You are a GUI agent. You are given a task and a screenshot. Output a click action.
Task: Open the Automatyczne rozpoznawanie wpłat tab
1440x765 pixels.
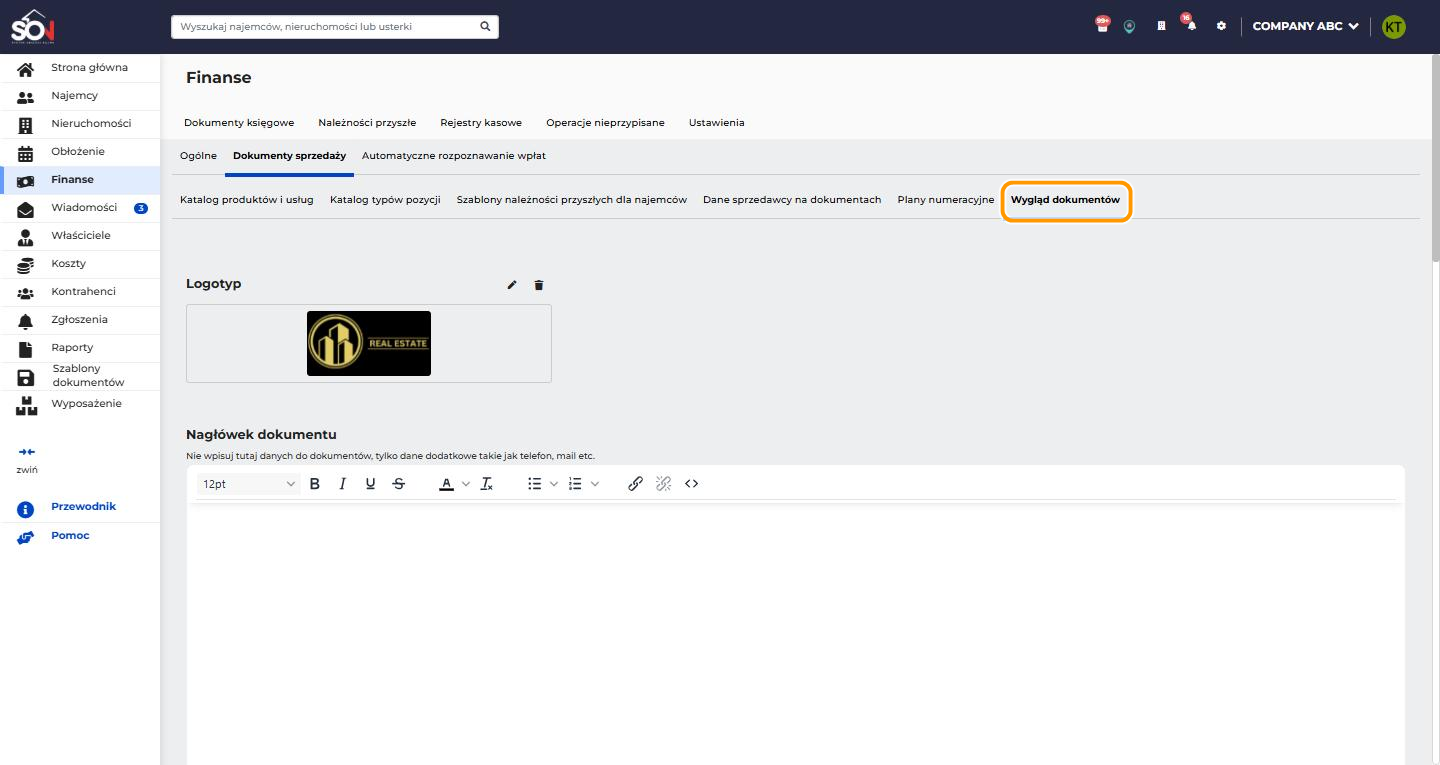(x=454, y=156)
